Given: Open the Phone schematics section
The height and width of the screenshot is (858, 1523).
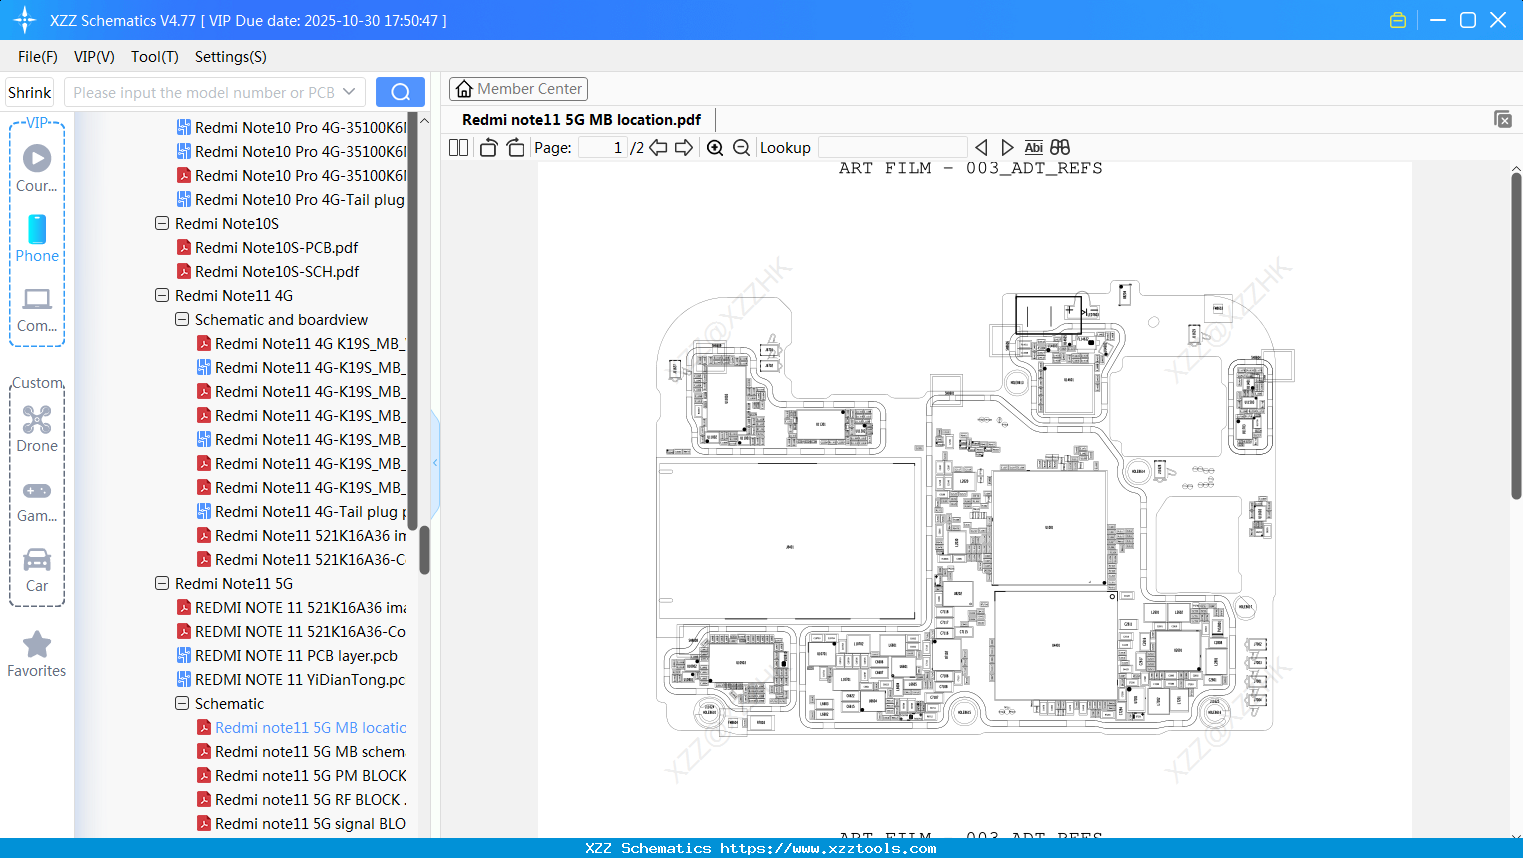Looking at the screenshot, I should (x=37, y=240).
